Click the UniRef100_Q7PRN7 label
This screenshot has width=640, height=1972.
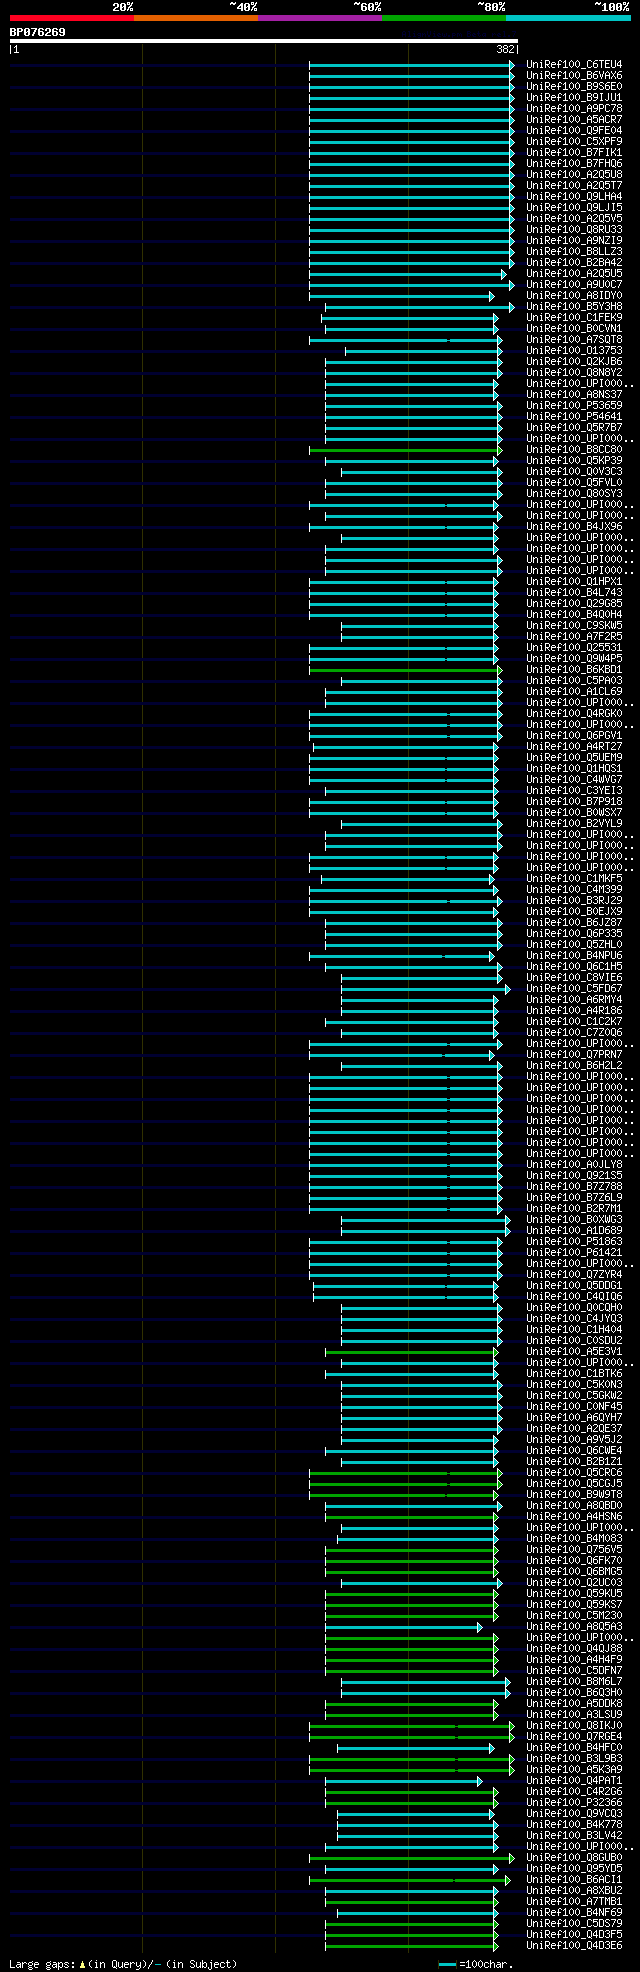pyautogui.click(x=574, y=1055)
